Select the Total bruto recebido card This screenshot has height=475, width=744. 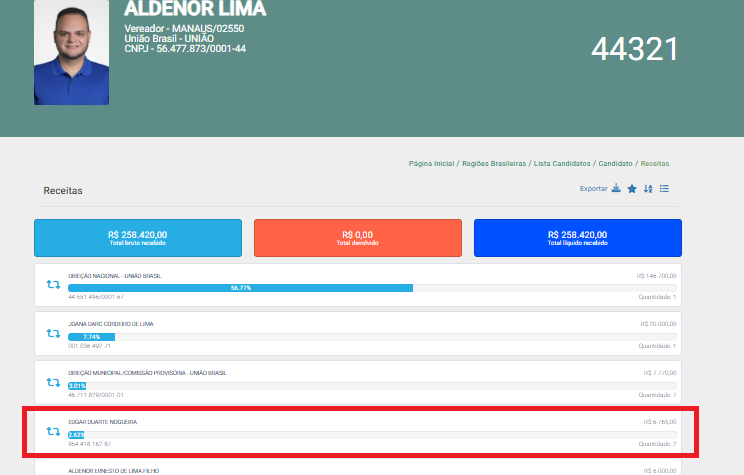pos(138,238)
